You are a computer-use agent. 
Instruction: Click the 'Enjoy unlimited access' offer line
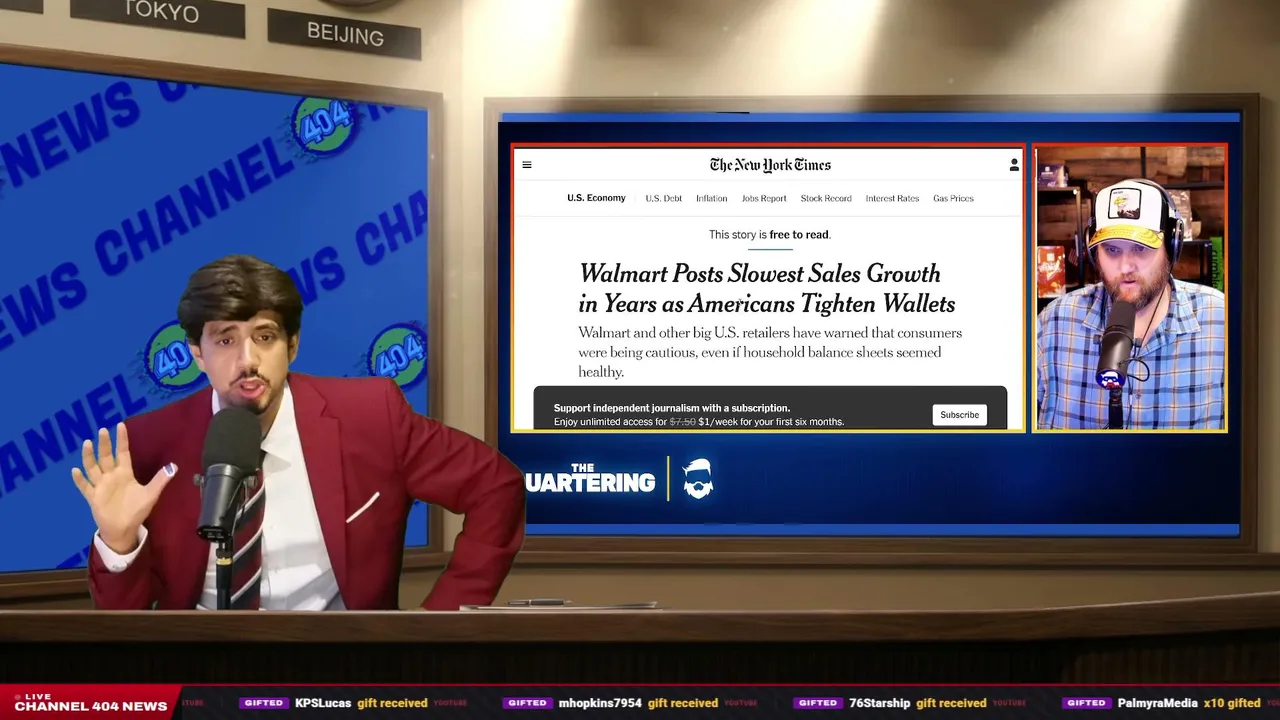(x=699, y=422)
